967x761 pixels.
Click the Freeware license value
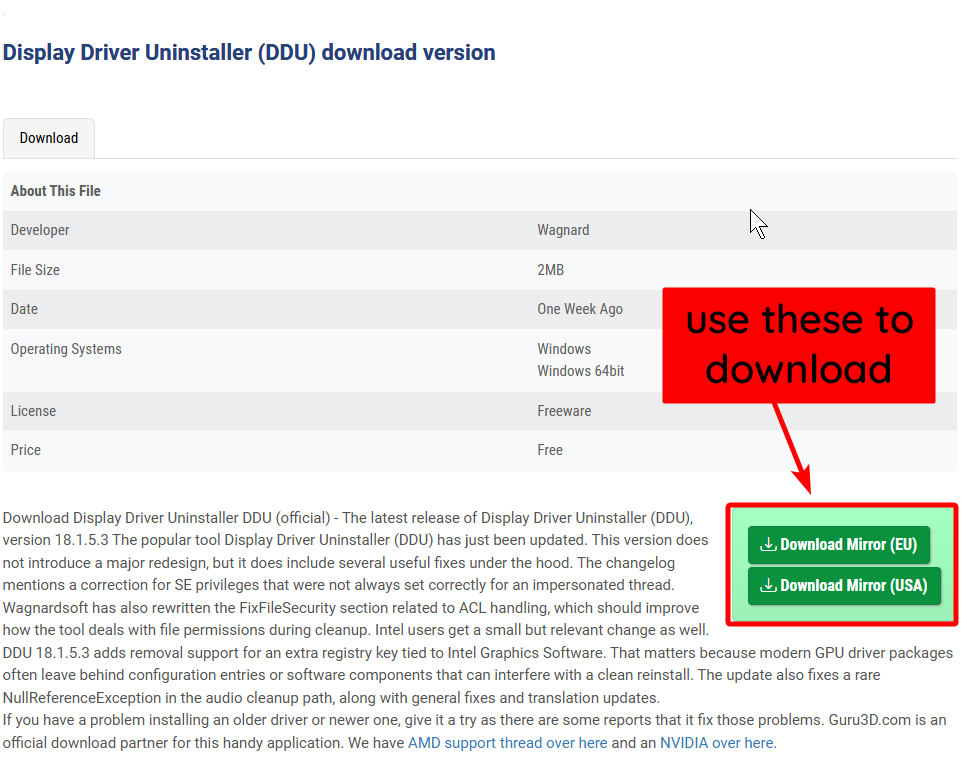pyautogui.click(x=564, y=411)
